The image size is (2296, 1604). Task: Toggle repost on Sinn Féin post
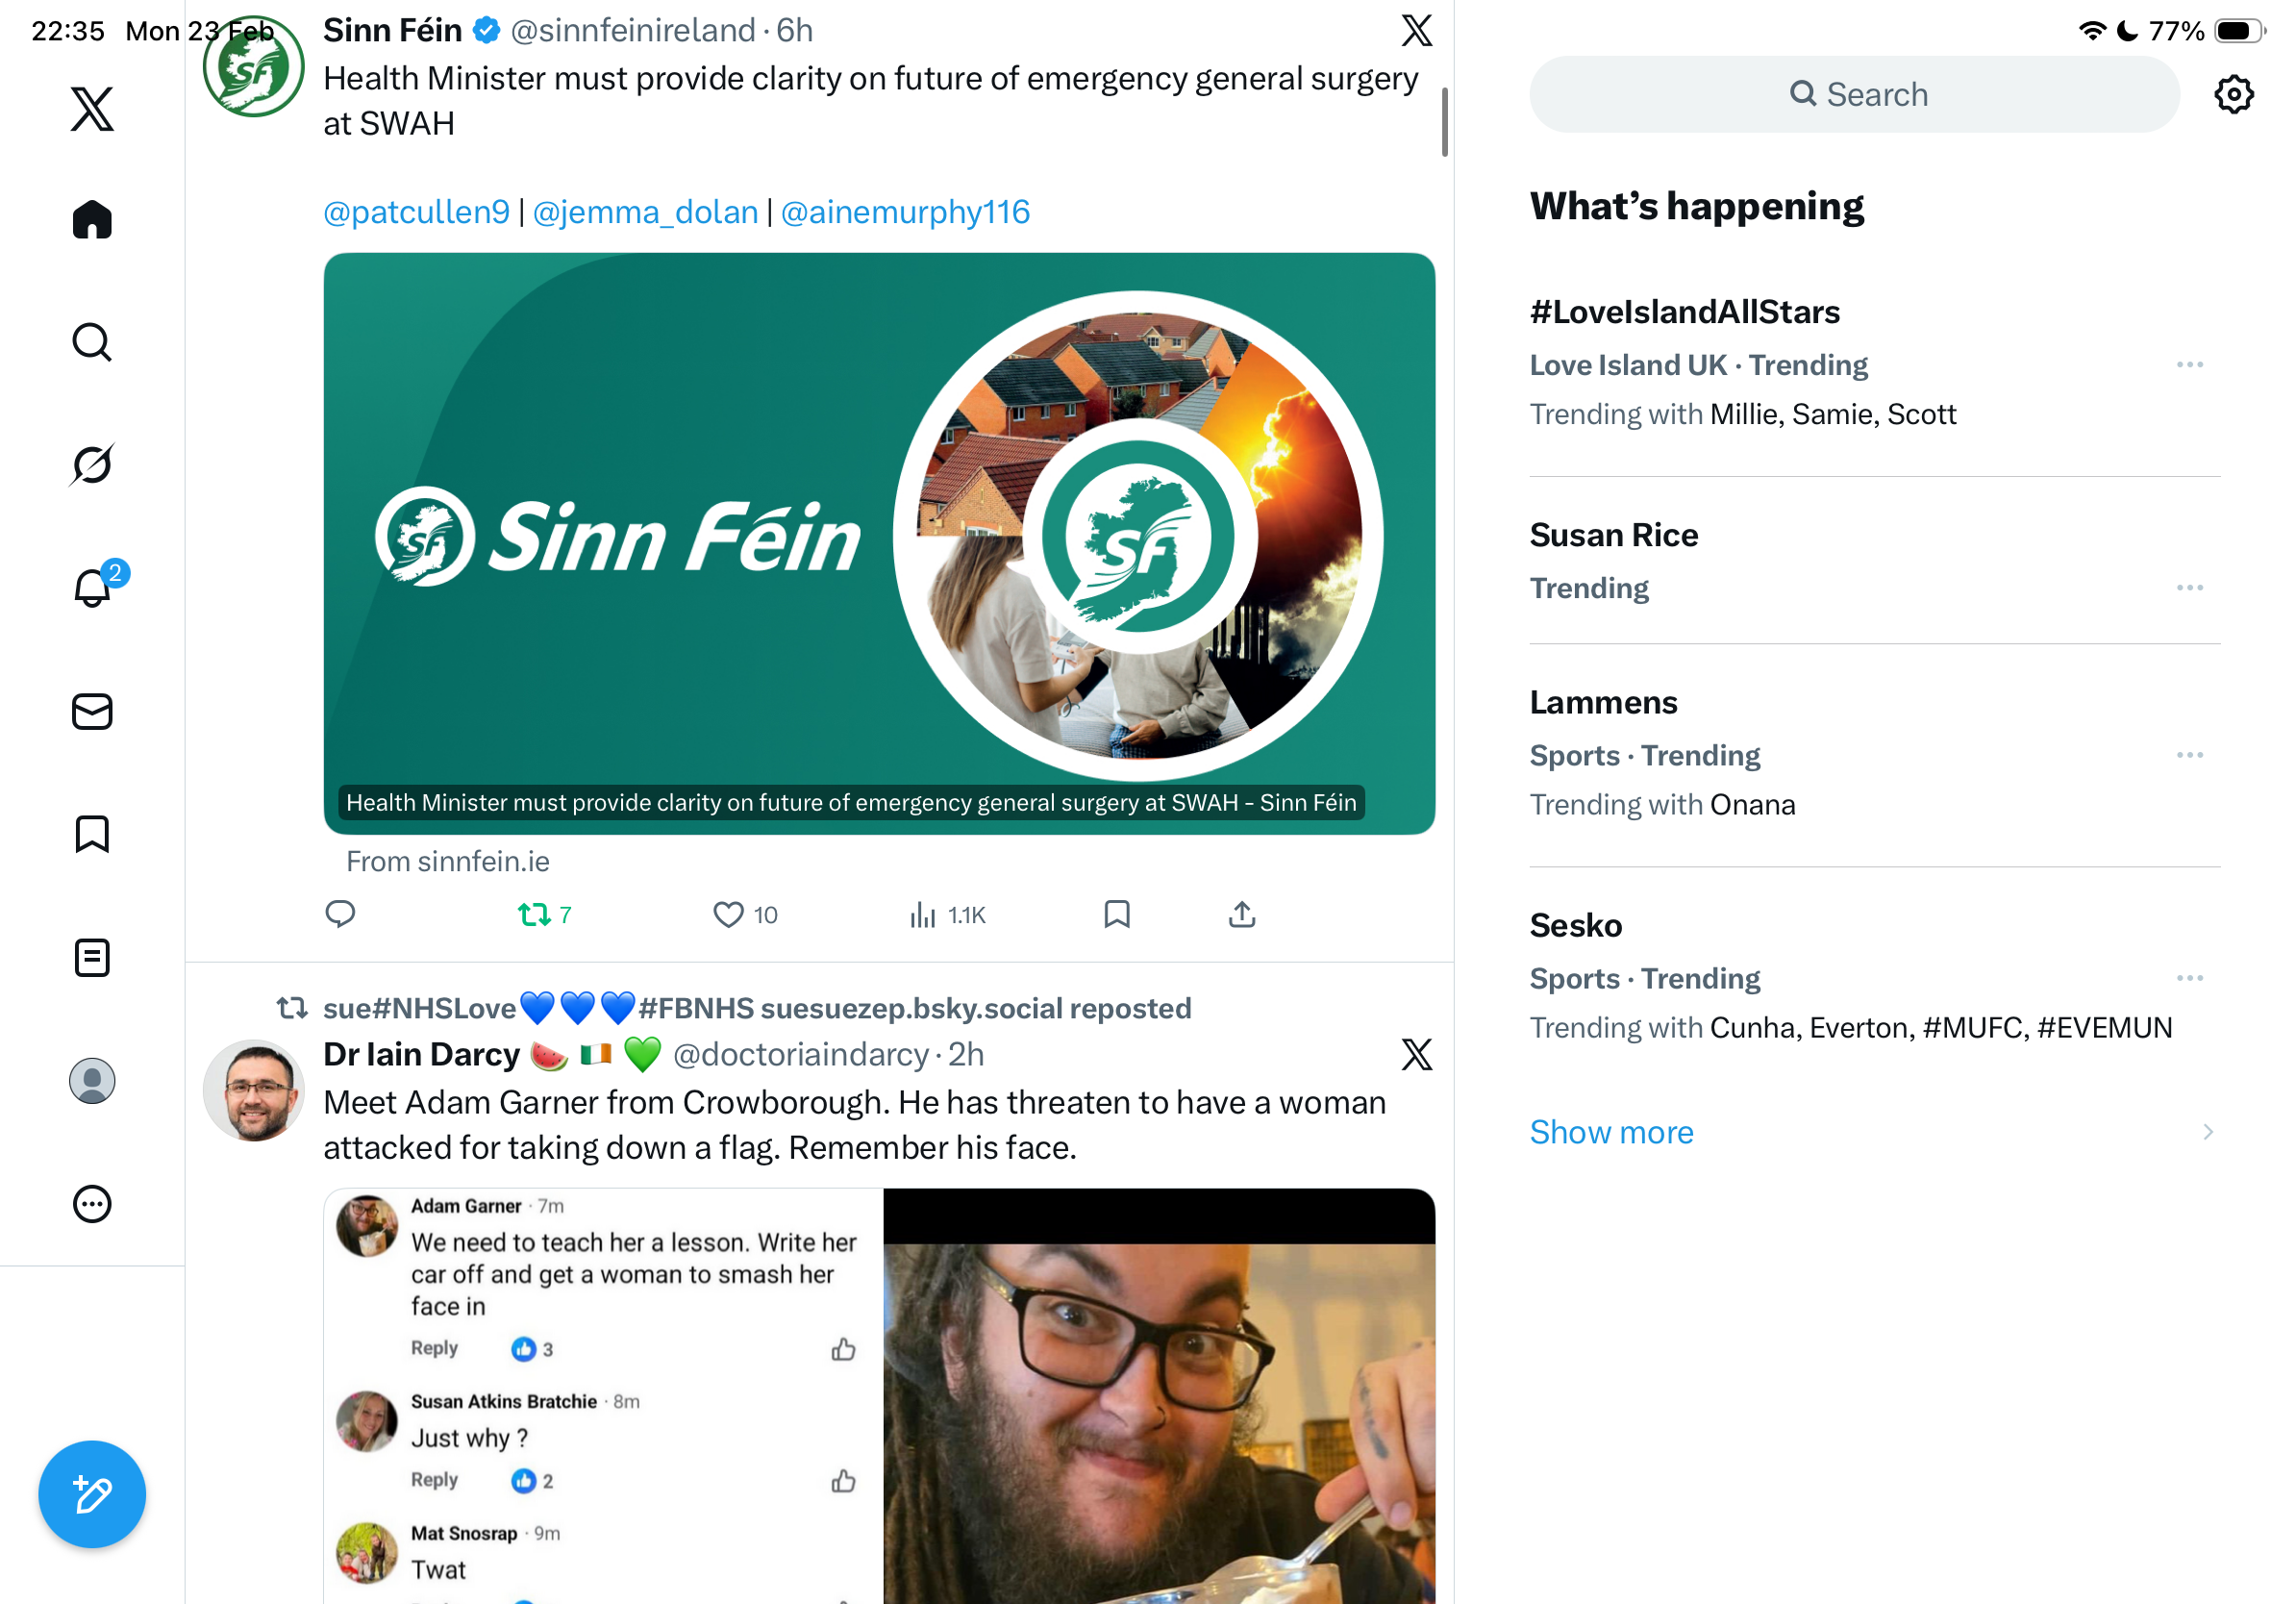pos(545,914)
